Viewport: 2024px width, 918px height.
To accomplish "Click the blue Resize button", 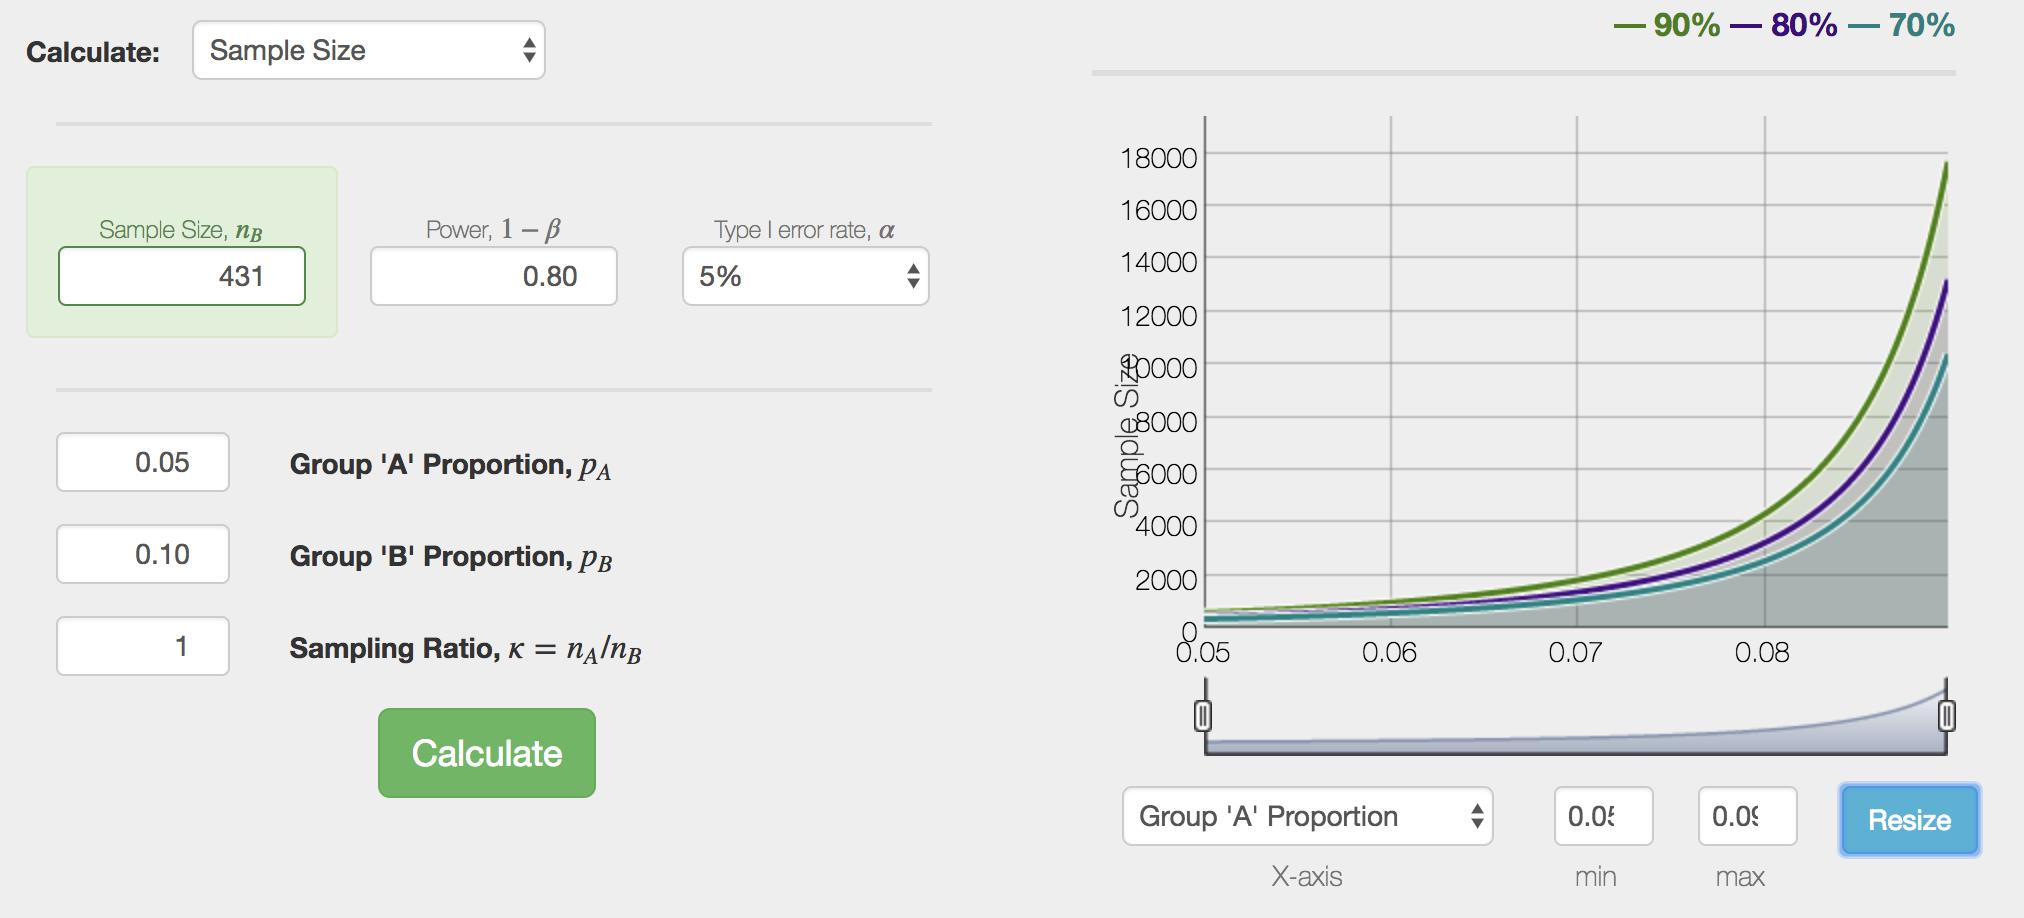I will [1908, 820].
